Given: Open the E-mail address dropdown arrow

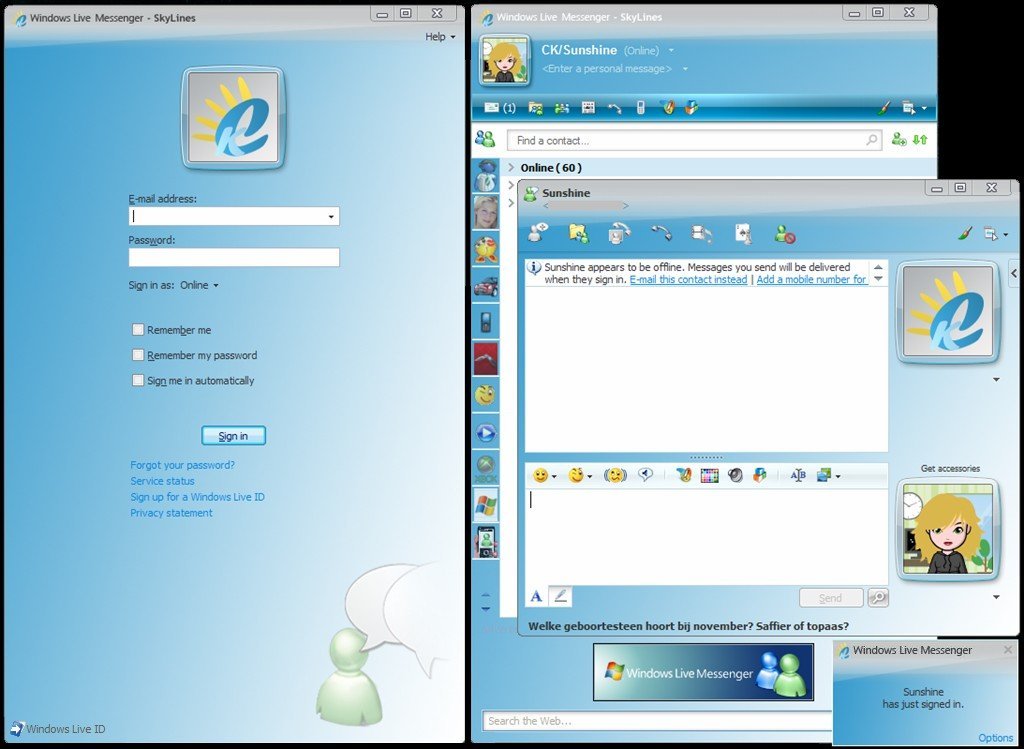Looking at the screenshot, I should pos(331,216).
